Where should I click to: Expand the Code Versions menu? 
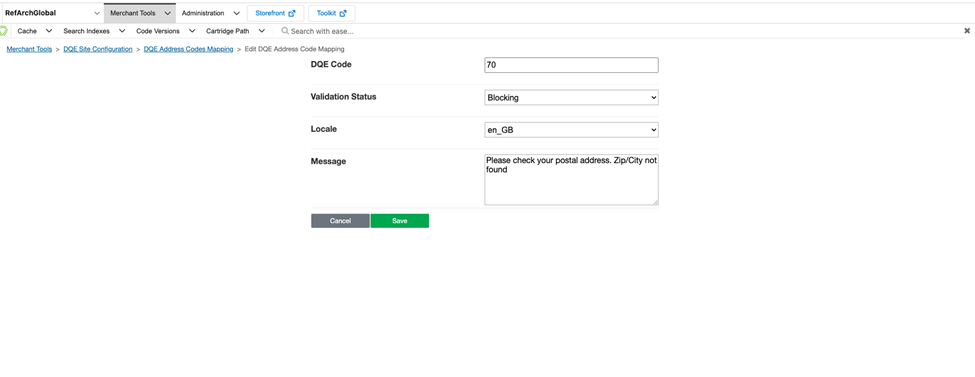(x=165, y=30)
